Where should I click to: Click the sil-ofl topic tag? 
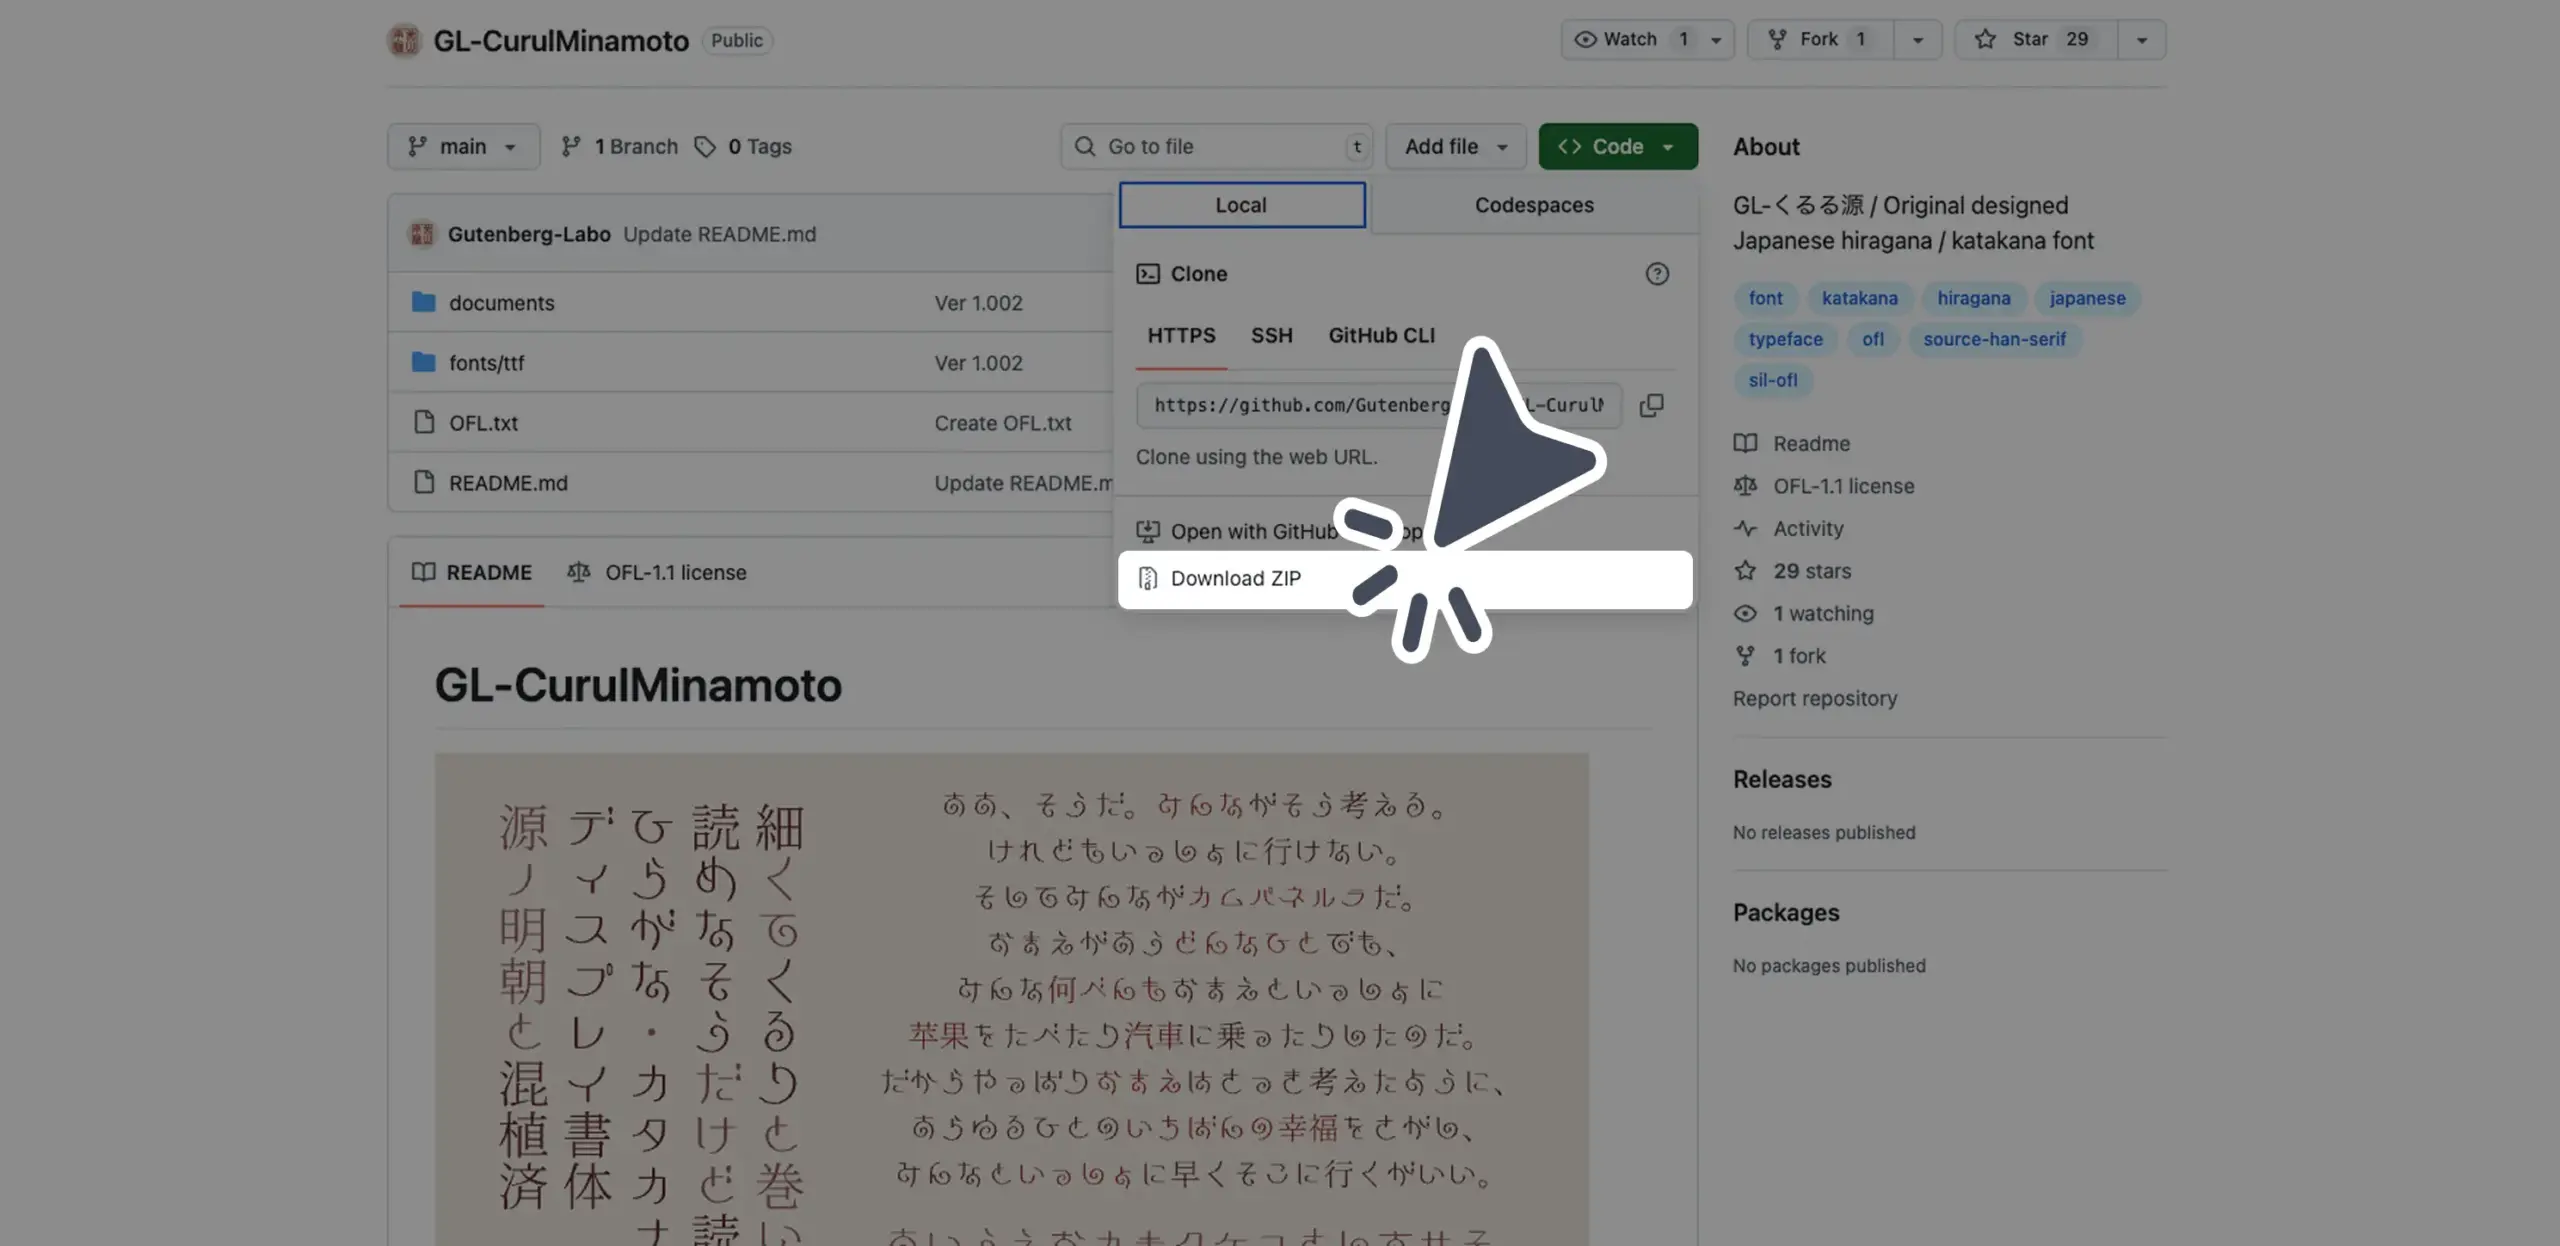1772,380
